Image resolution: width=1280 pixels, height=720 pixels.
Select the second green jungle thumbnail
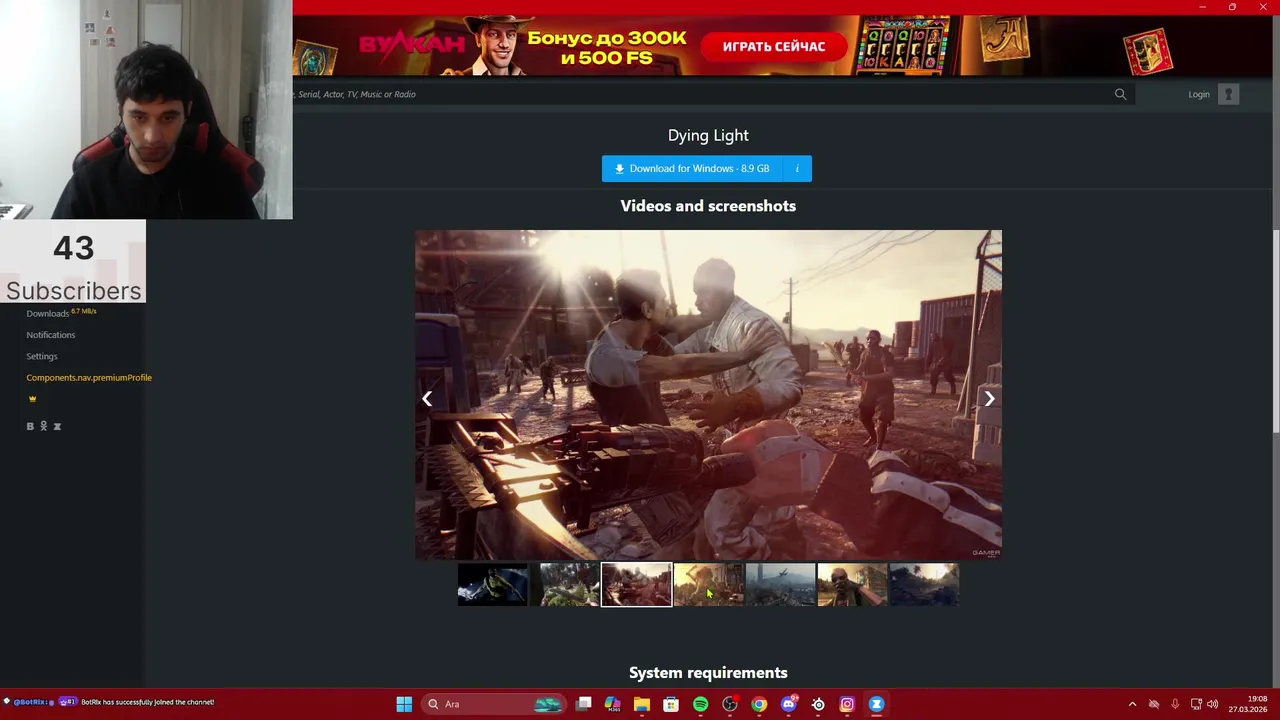pos(564,585)
